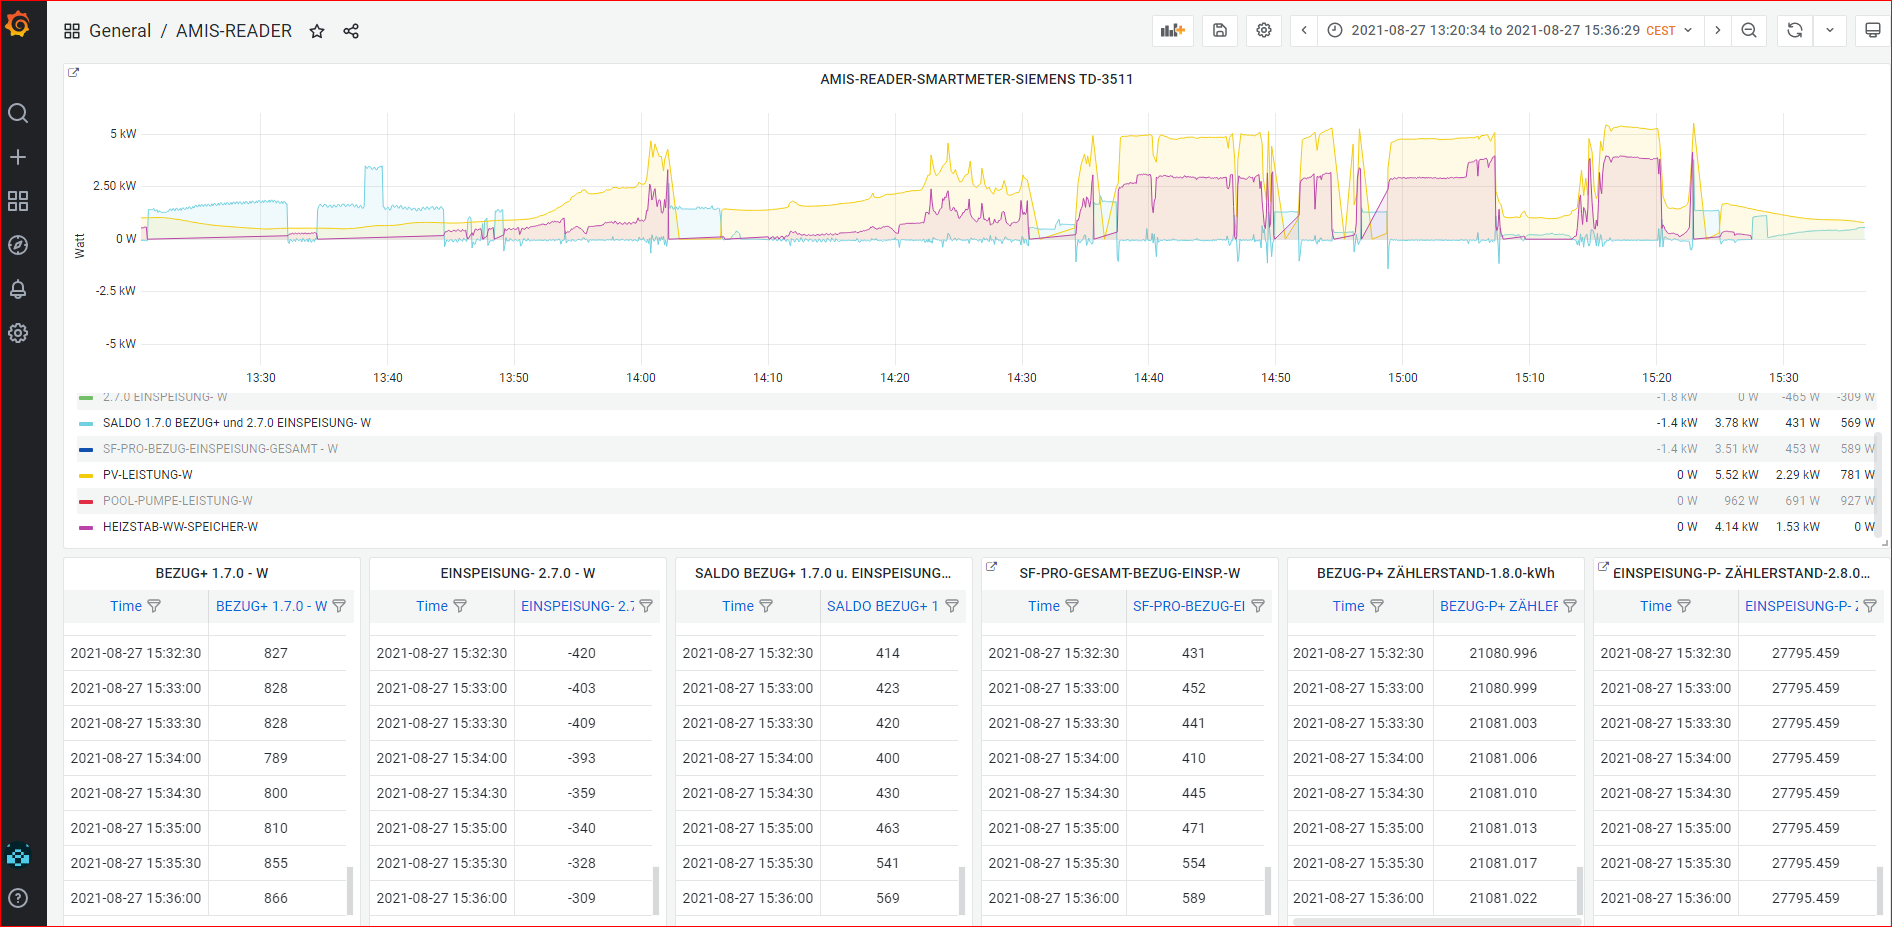Viewport: 1892px width, 927px height.
Task: Shift time range forward
Action: [1718, 30]
